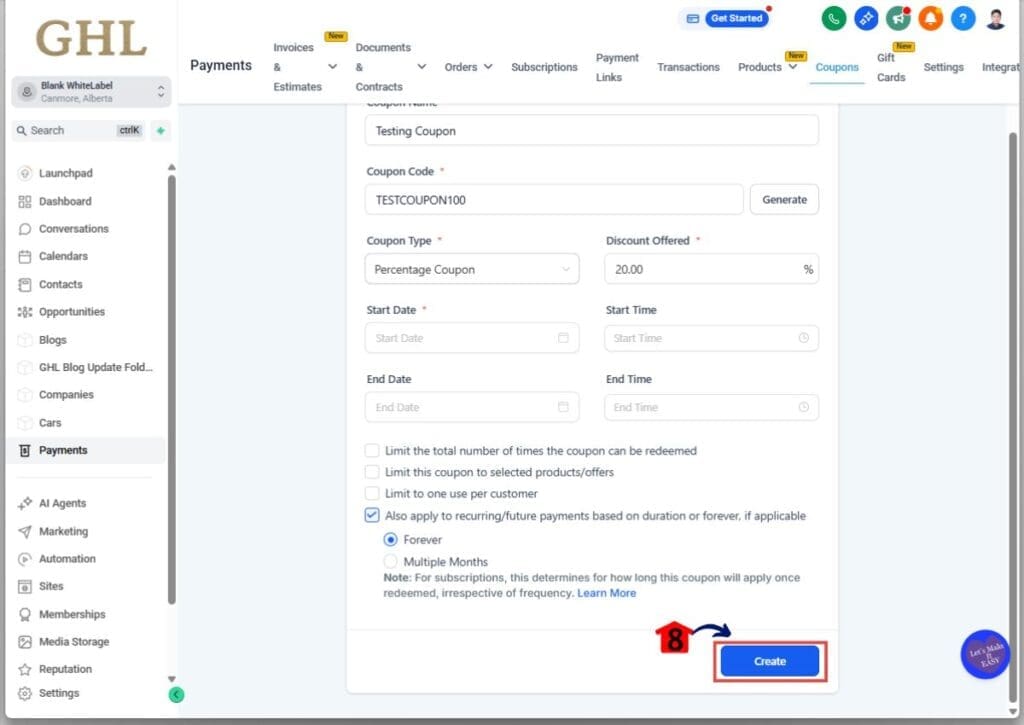Open the Conversations panel from the sidebar

[x=75, y=228]
